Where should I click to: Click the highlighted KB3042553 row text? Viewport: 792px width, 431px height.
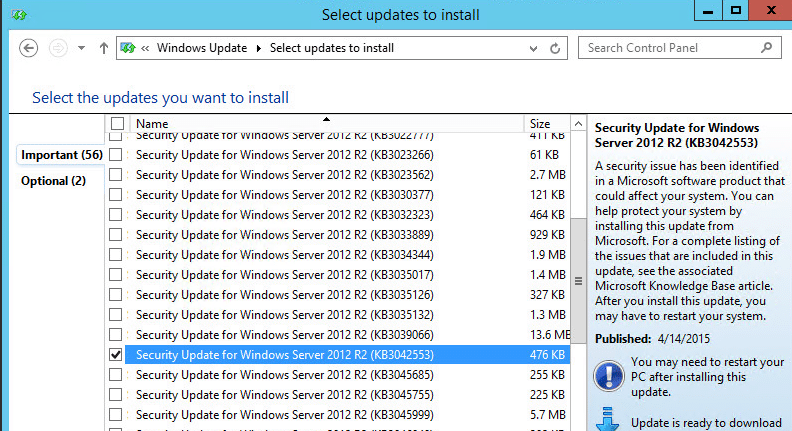(284, 355)
